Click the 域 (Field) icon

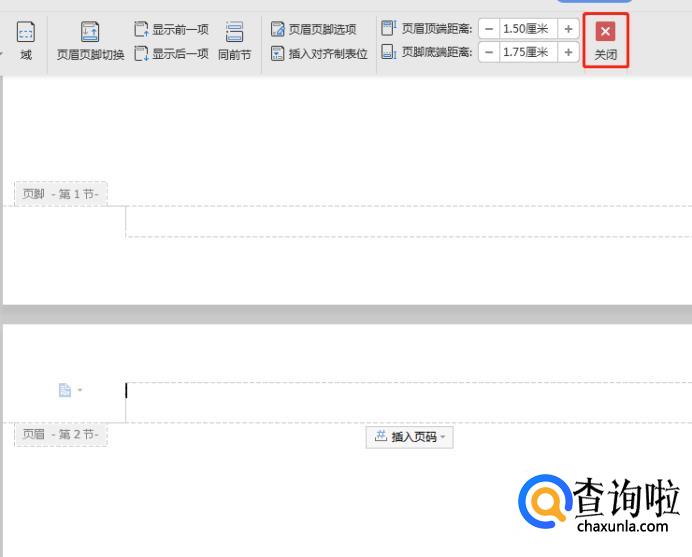coord(26,41)
